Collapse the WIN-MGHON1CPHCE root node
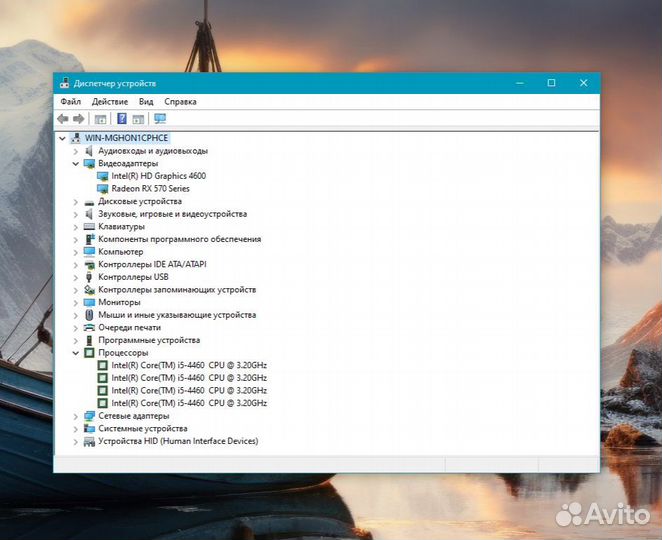 click(x=62, y=138)
